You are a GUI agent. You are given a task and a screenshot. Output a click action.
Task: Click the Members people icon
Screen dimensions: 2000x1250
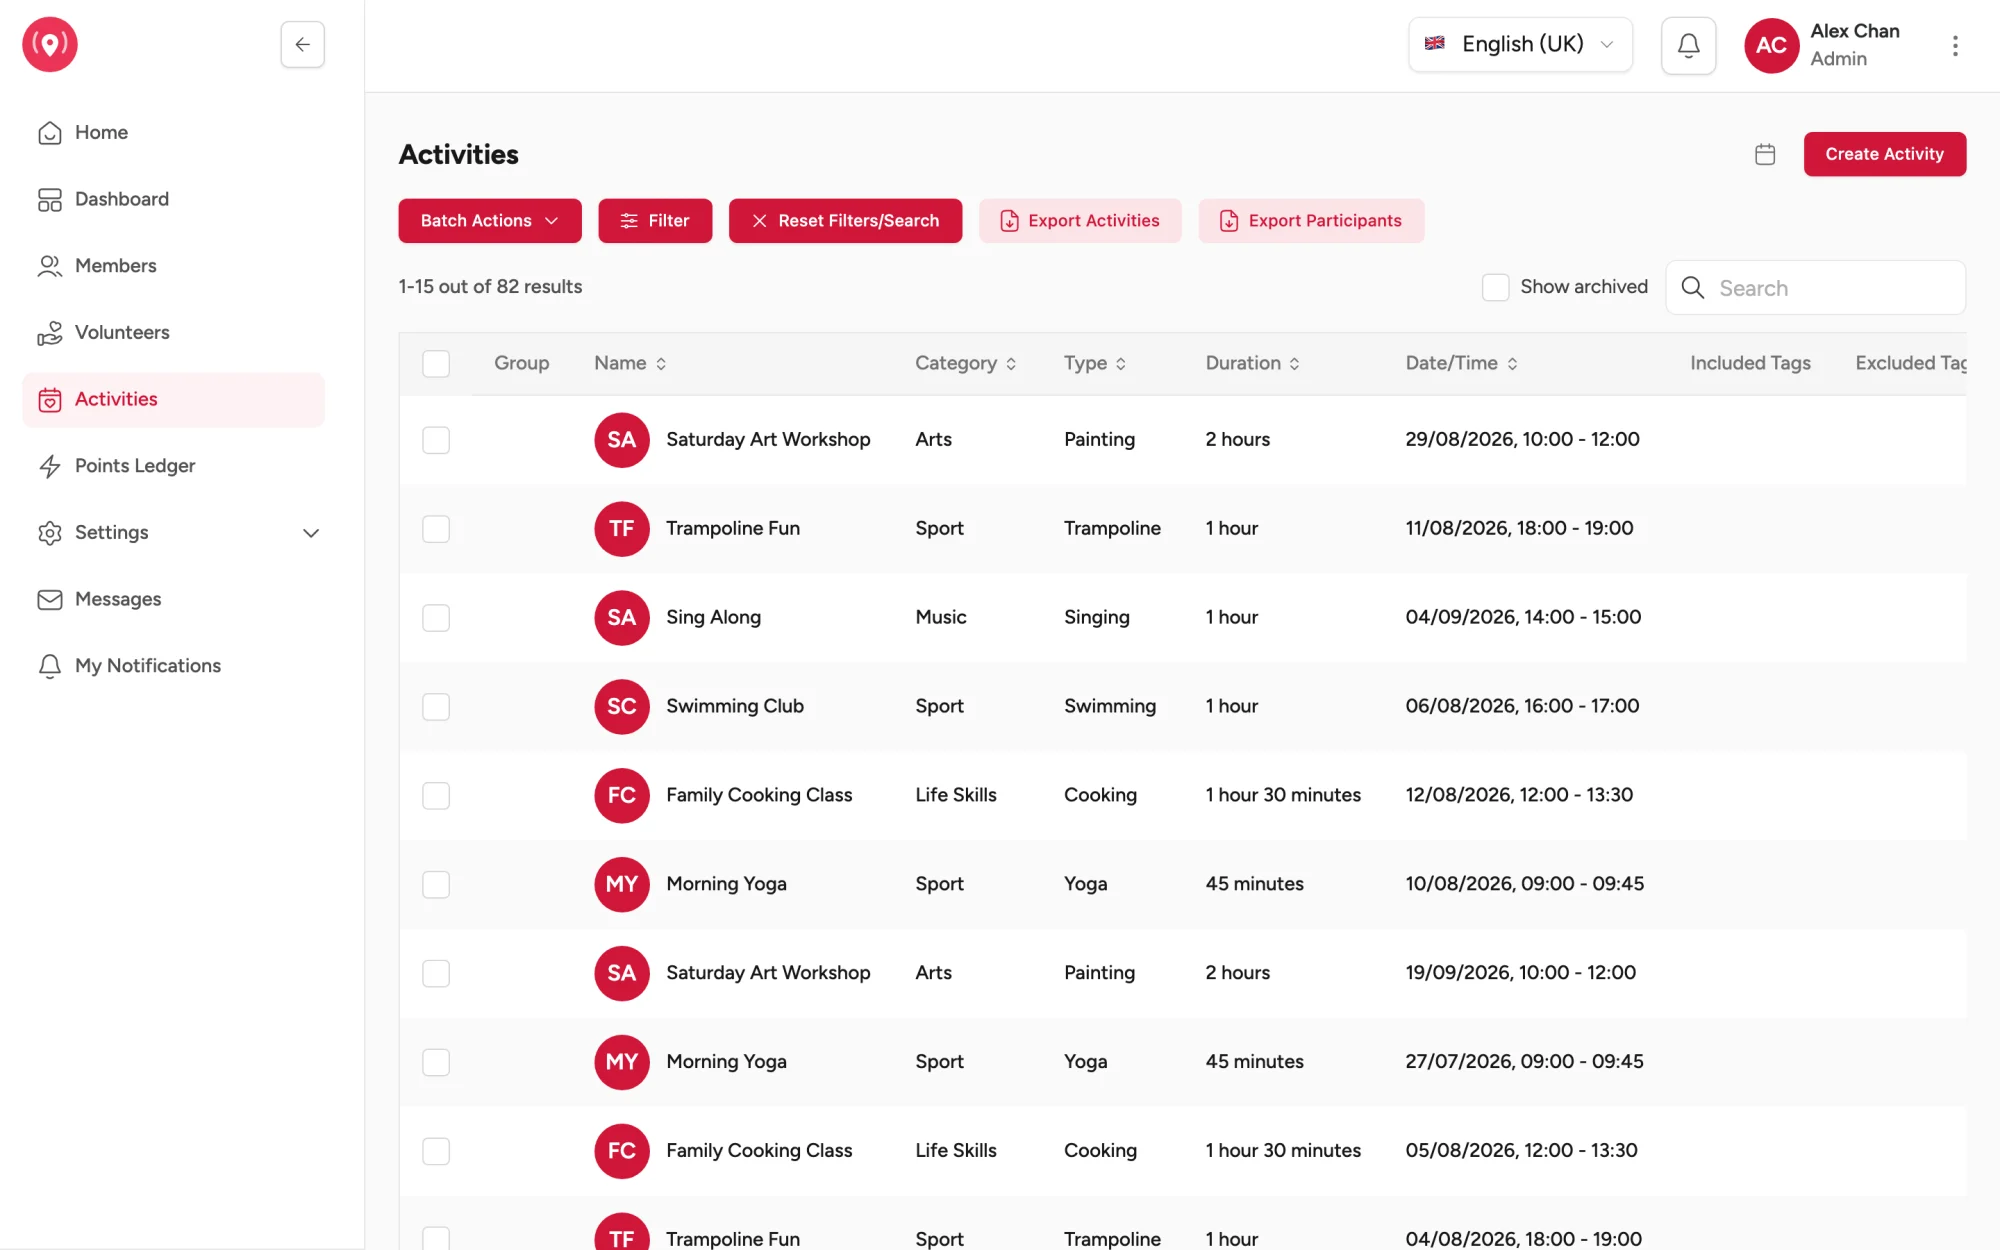click(50, 266)
